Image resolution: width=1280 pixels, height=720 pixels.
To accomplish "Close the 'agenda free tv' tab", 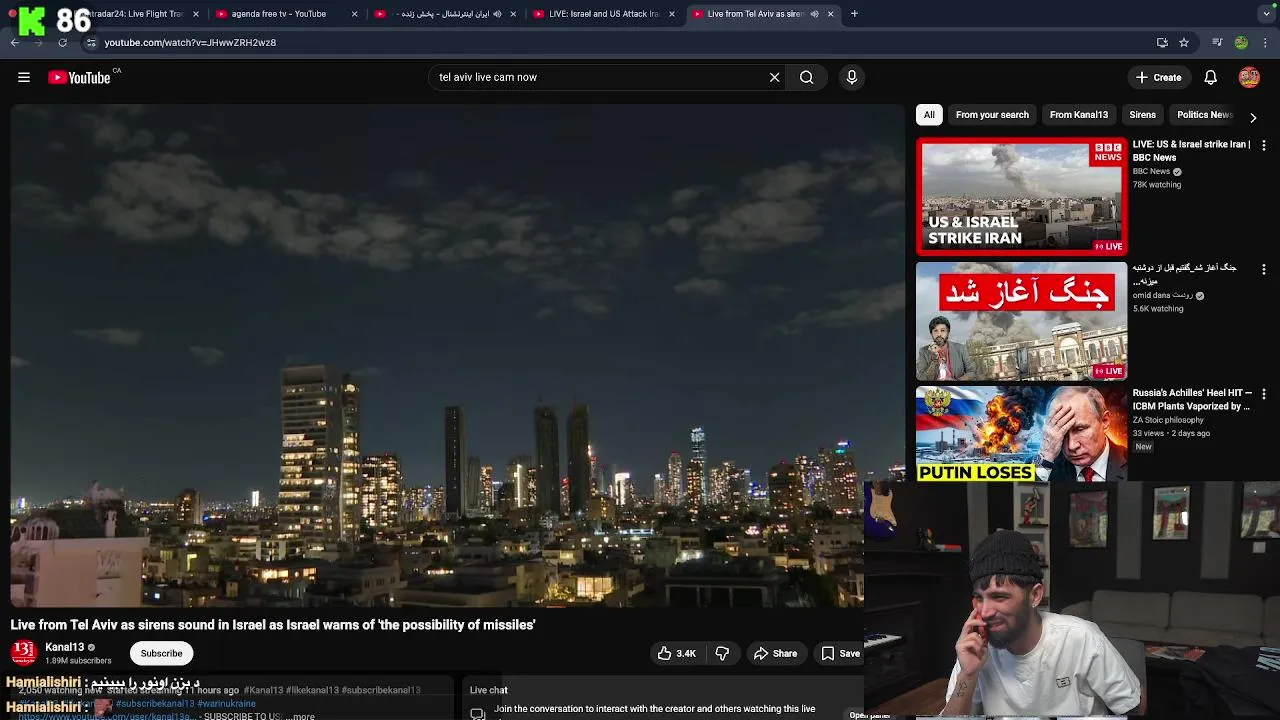I will pyautogui.click(x=354, y=14).
